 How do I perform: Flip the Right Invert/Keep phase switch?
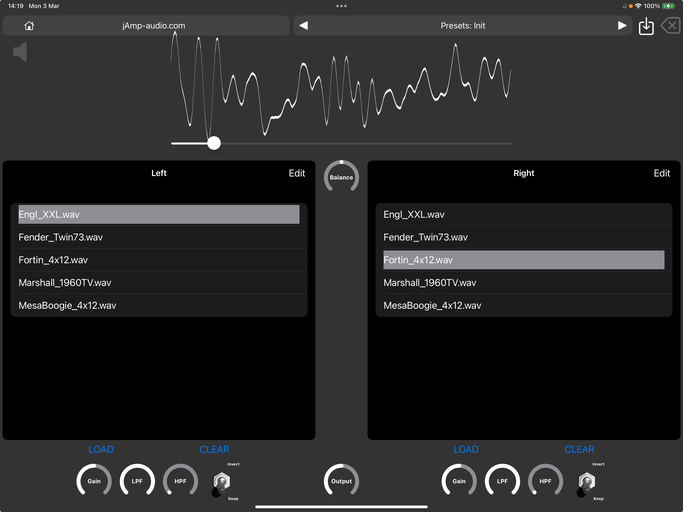pos(587,483)
